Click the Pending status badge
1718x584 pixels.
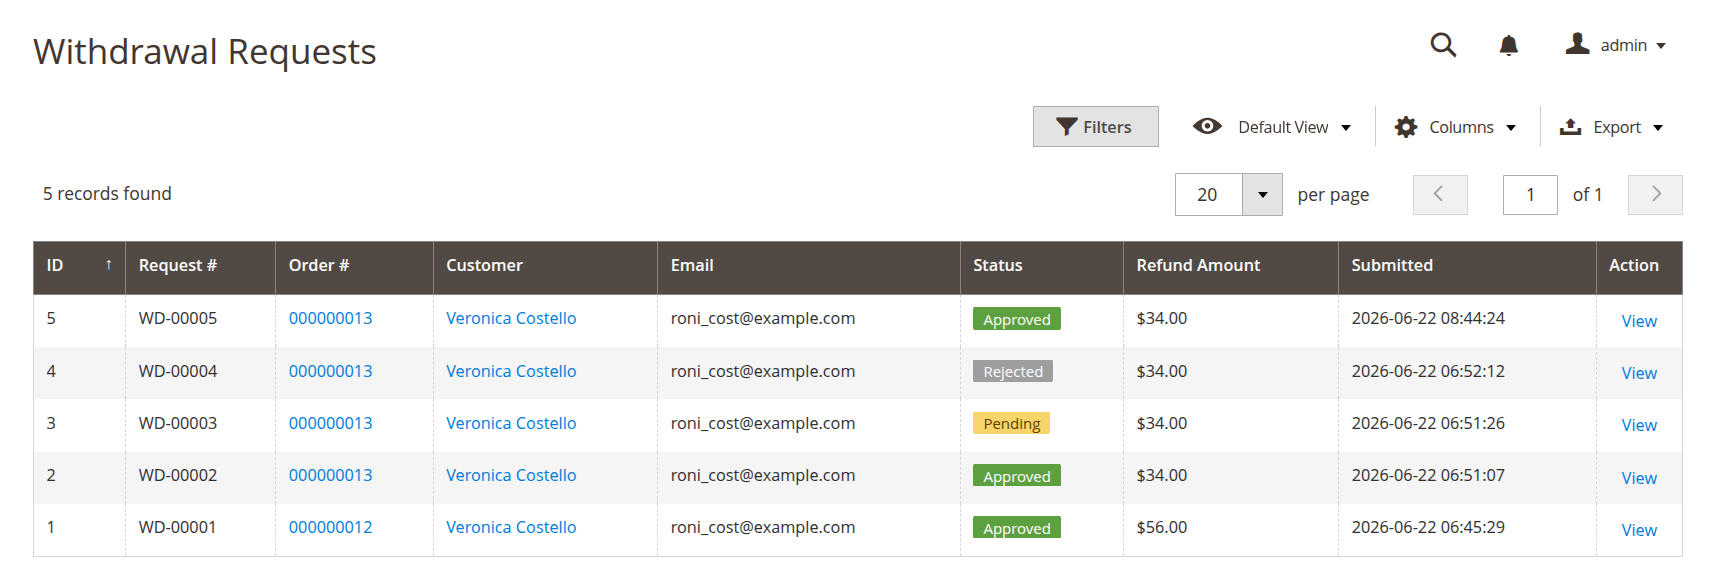(1011, 423)
